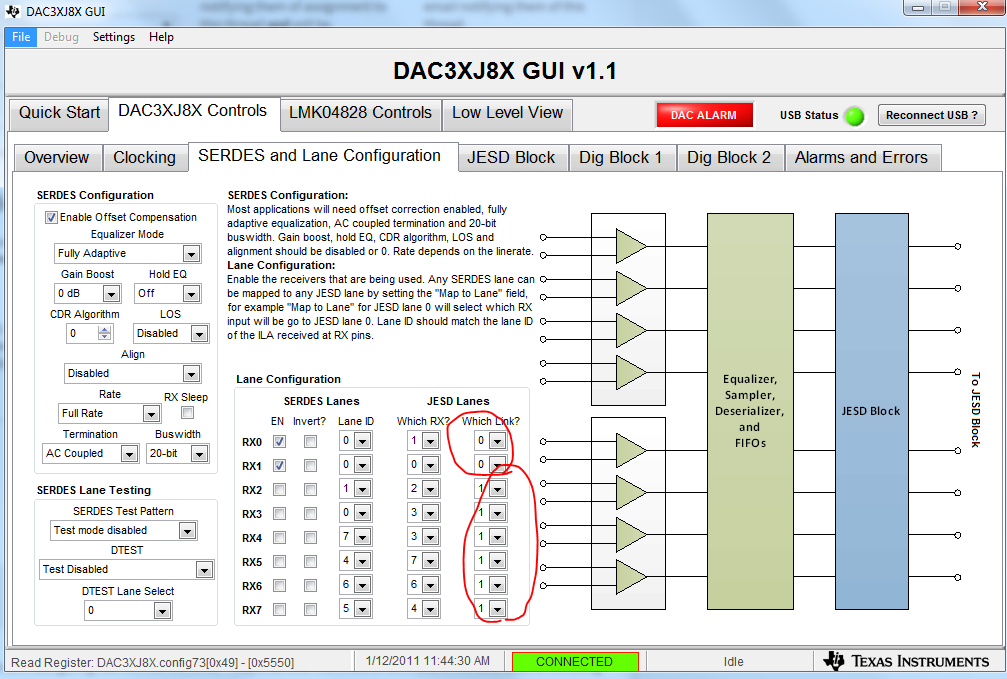
Task: Click the CDR Algorithm stepper arrows
Action: pyautogui.click(x=105, y=333)
